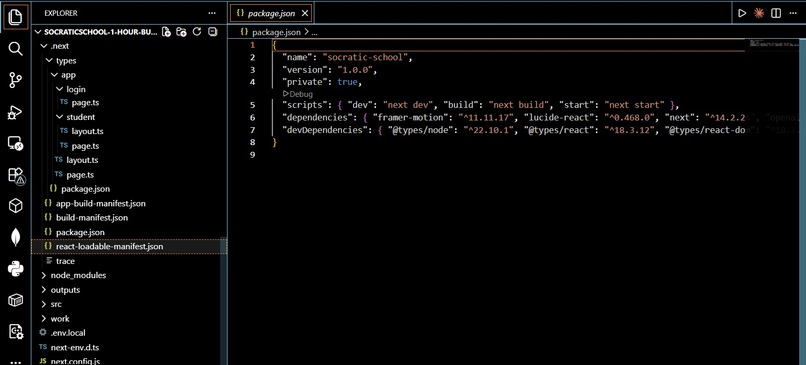
Task: Click the true value on private line
Action: pos(347,82)
